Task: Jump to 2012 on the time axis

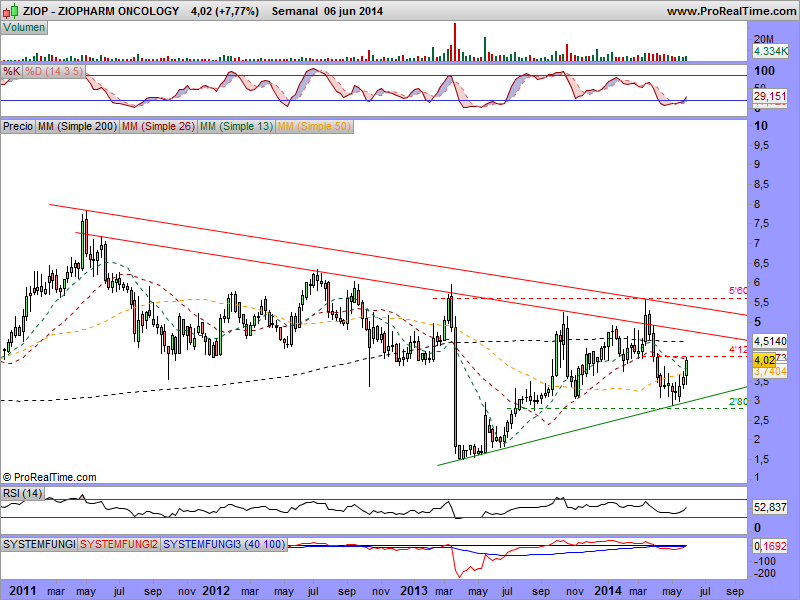Action: click(x=216, y=591)
